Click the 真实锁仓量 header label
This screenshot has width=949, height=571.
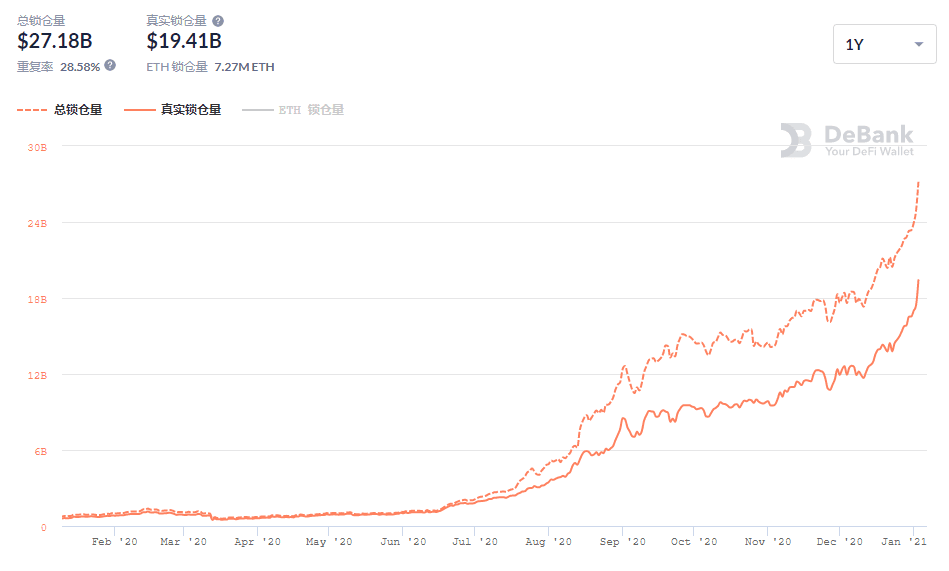(177, 21)
